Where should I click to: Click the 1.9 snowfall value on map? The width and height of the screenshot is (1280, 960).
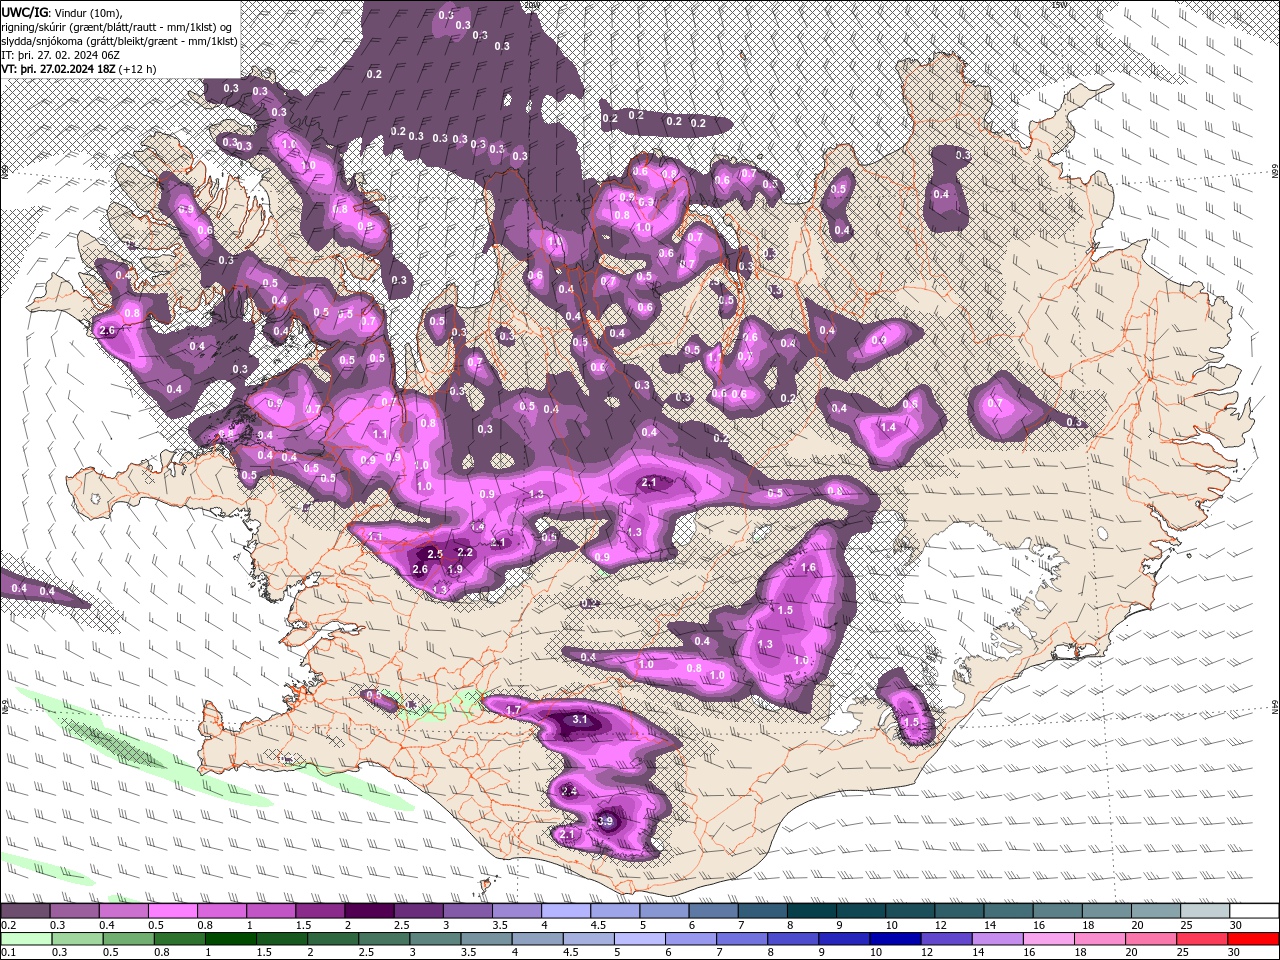click(455, 569)
